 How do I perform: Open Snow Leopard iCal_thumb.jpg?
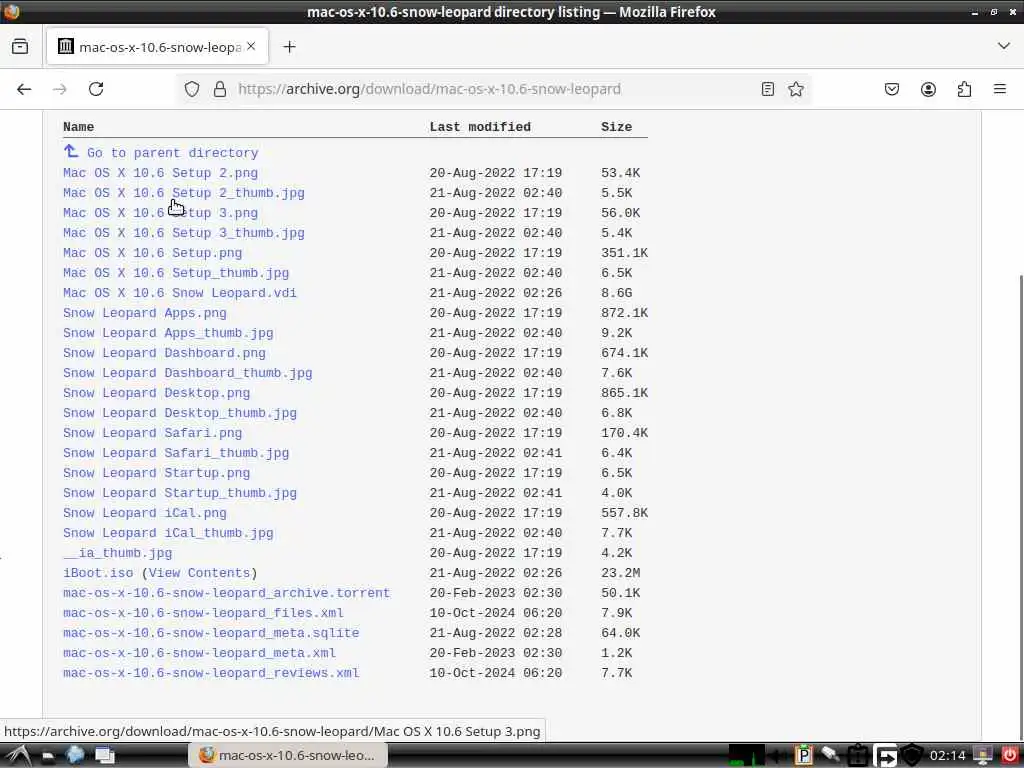(x=168, y=533)
